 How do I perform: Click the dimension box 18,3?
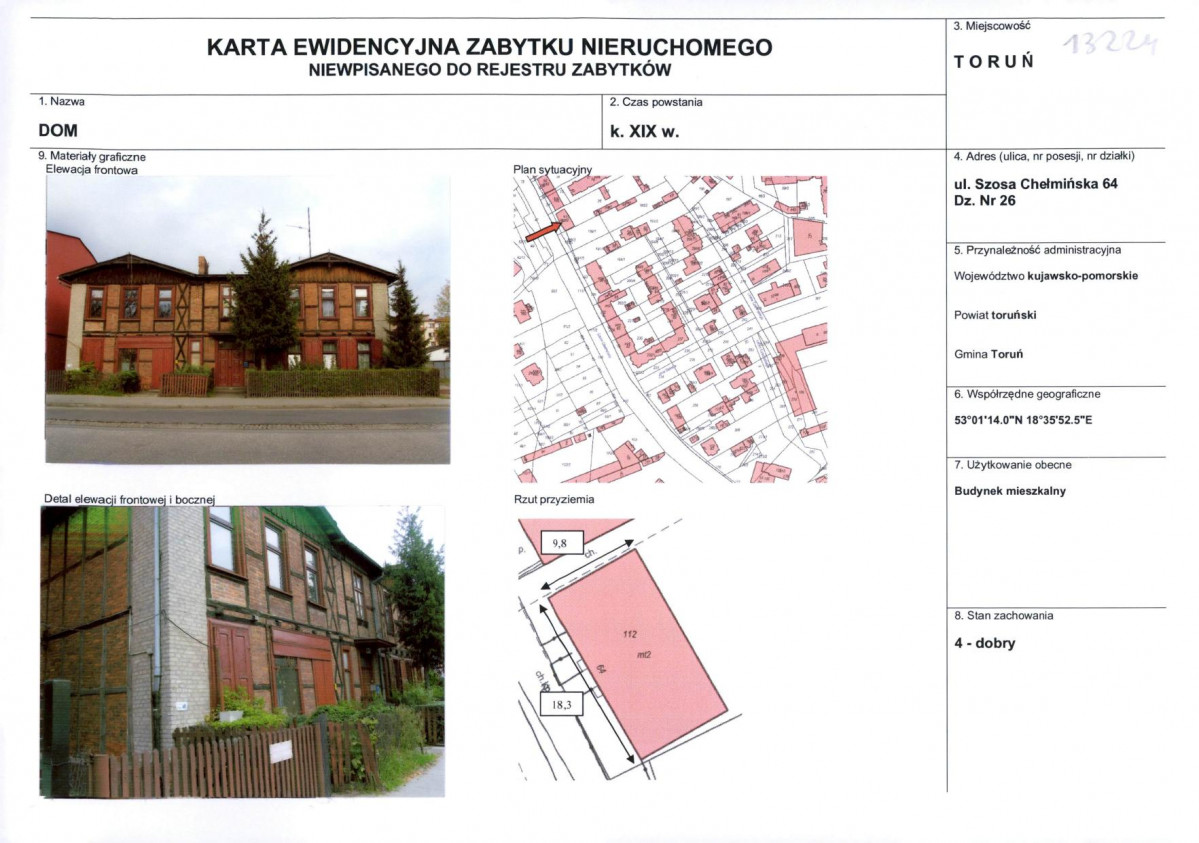(x=561, y=705)
